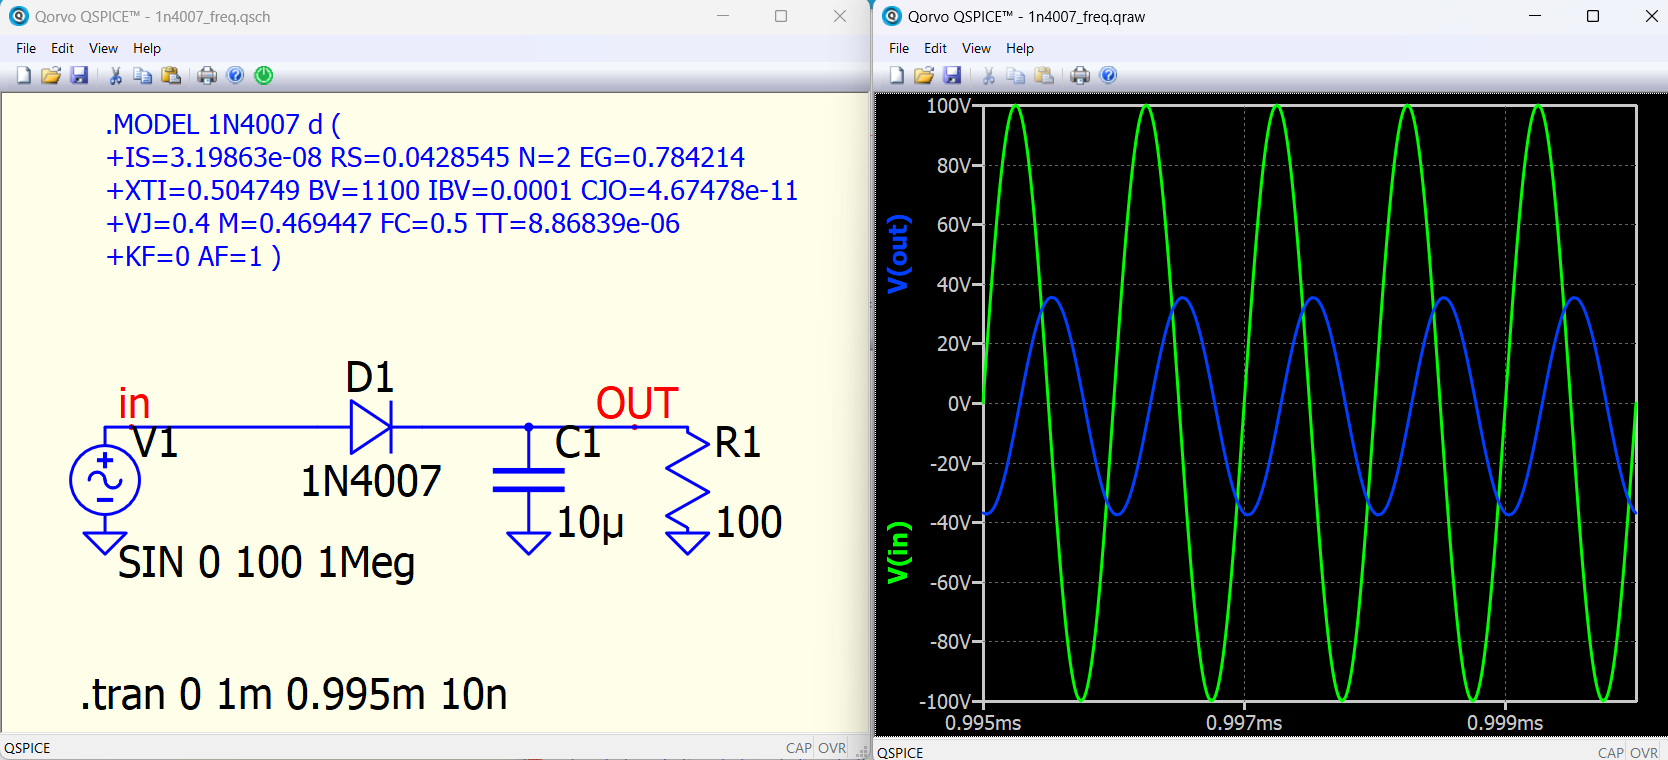Open Edit menu in schematic window
The width and height of the screenshot is (1668, 760).
pos(62,48)
